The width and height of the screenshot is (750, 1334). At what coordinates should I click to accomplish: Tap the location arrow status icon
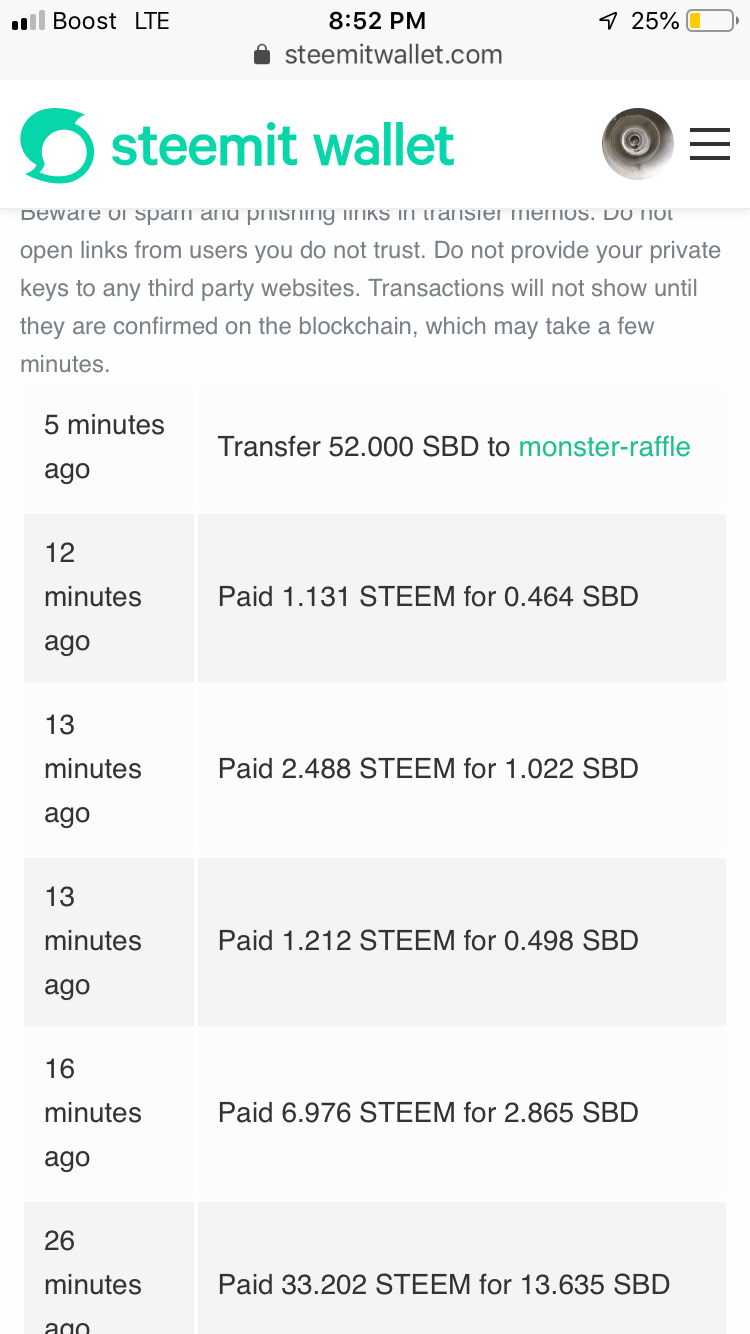608,20
